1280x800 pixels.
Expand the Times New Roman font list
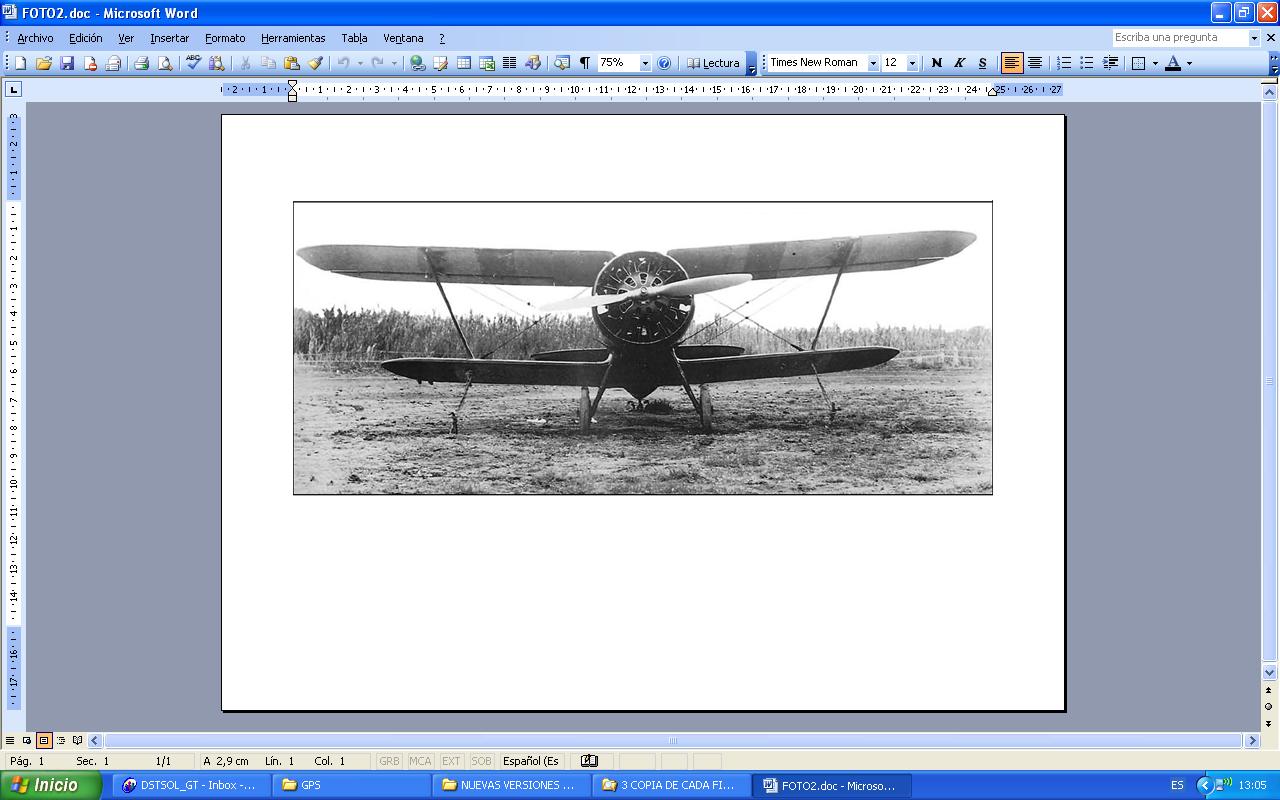click(x=873, y=63)
